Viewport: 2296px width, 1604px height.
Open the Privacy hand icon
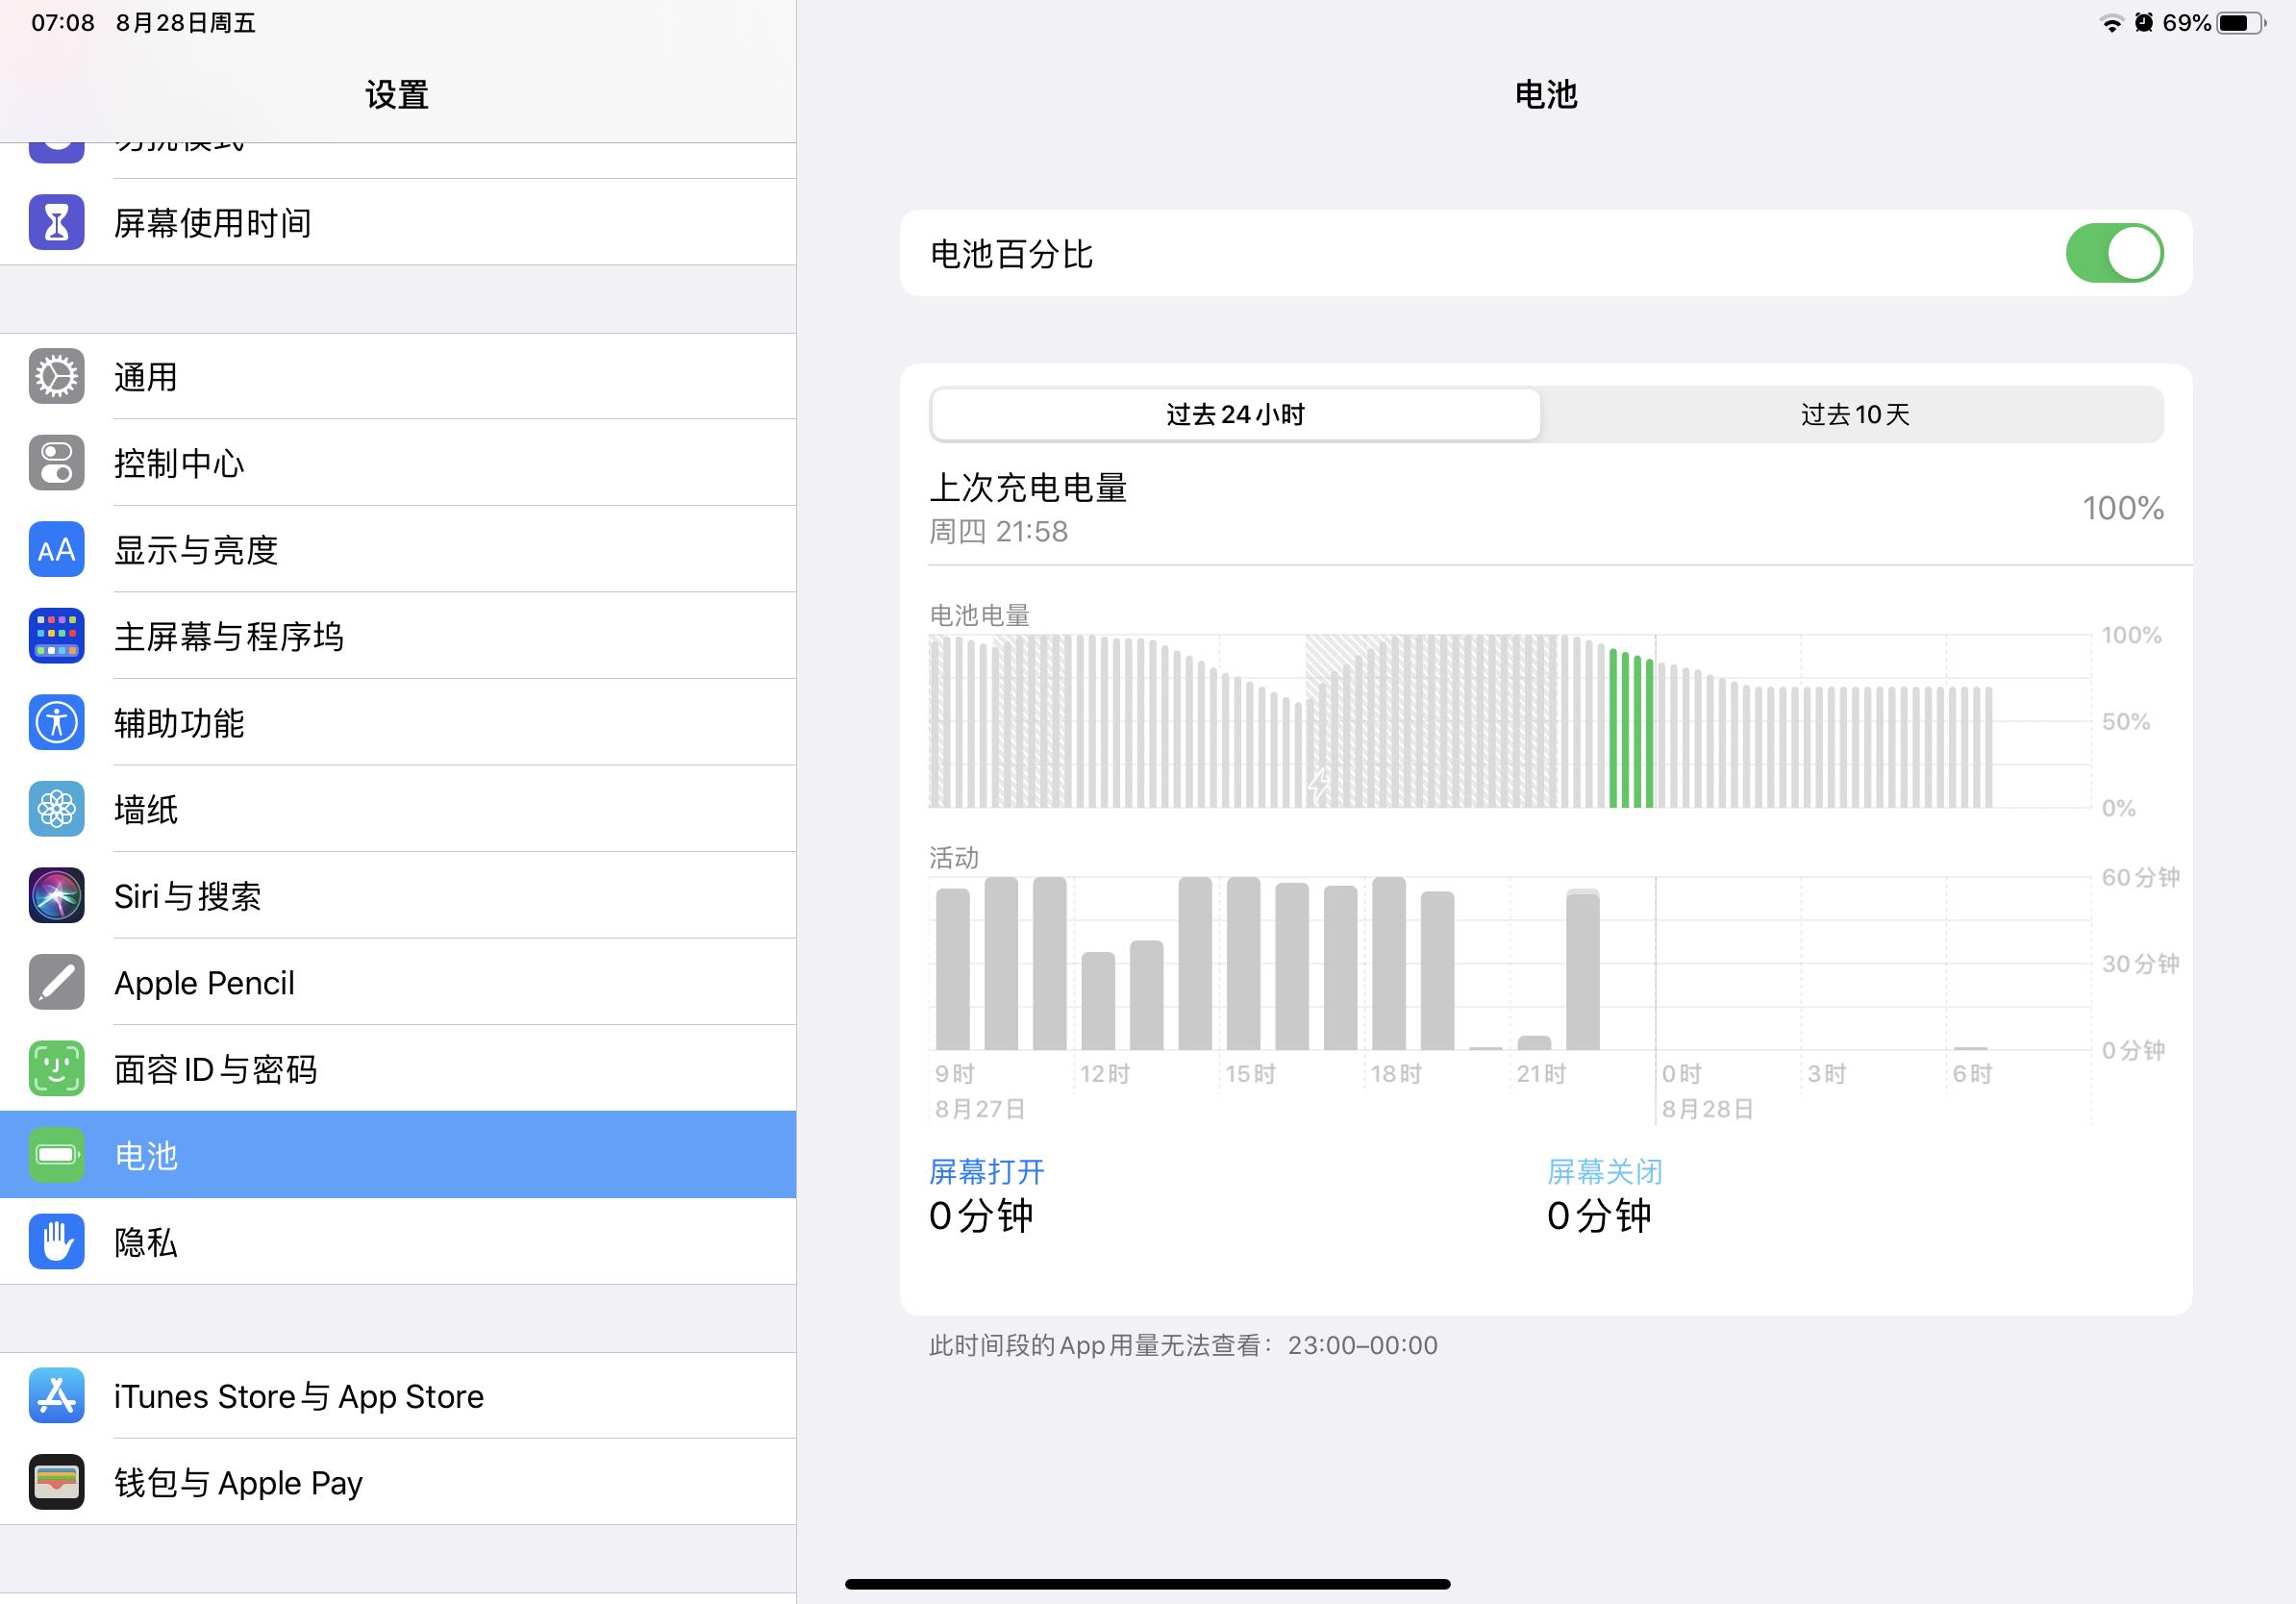[x=56, y=1242]
